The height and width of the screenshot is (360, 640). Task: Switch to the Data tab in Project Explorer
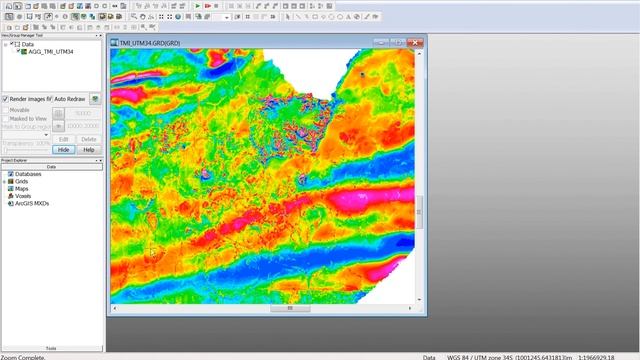point(52,167)
